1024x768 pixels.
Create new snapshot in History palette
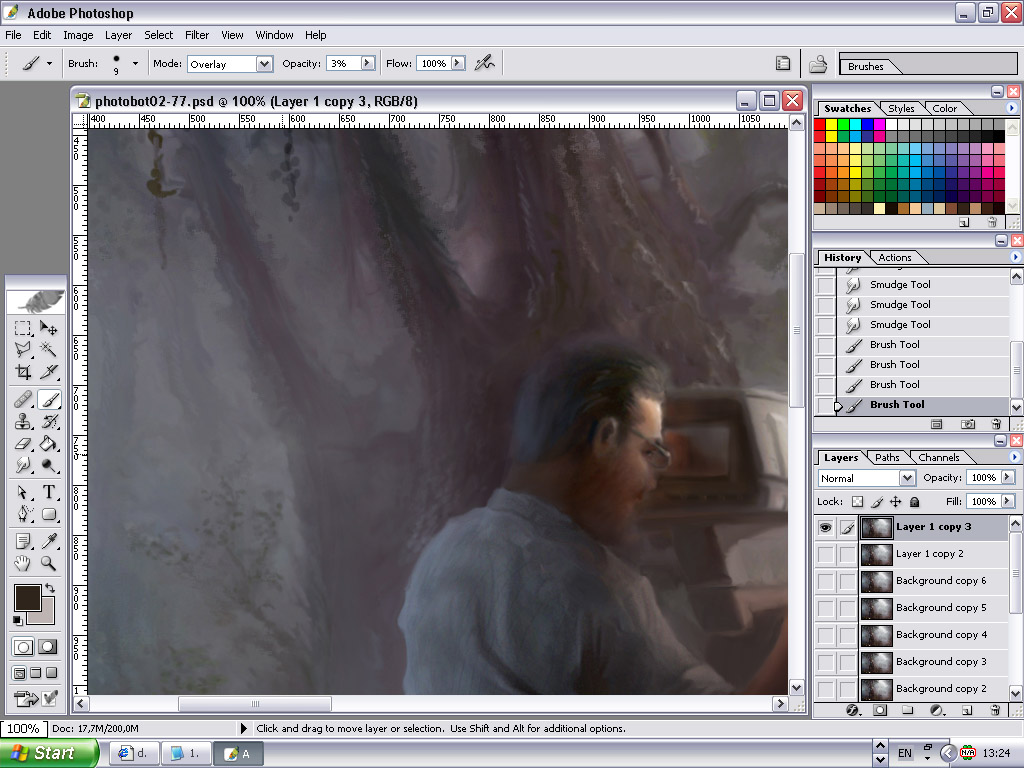(x=968, y=424)
